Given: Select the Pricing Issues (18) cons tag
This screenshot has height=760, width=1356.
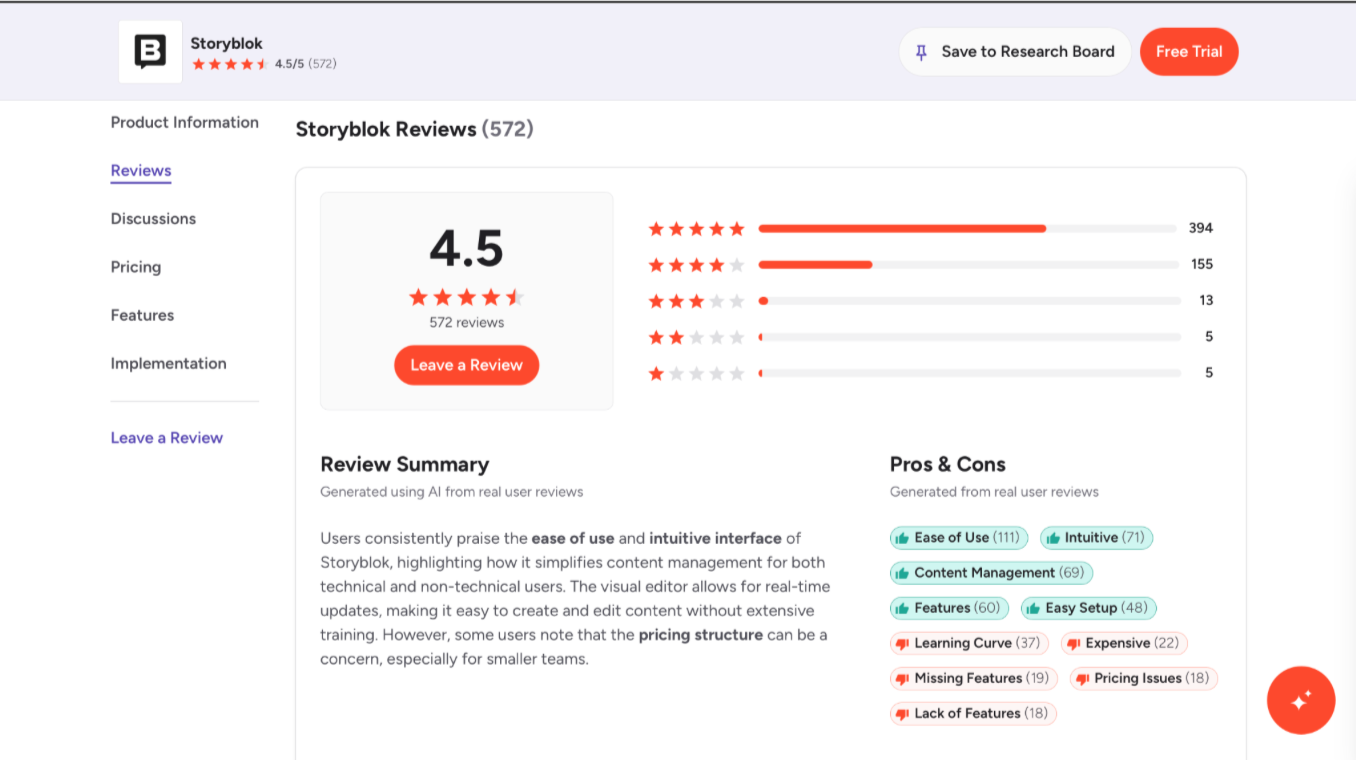Looking at the screenshot, I should coord(1143,678).
